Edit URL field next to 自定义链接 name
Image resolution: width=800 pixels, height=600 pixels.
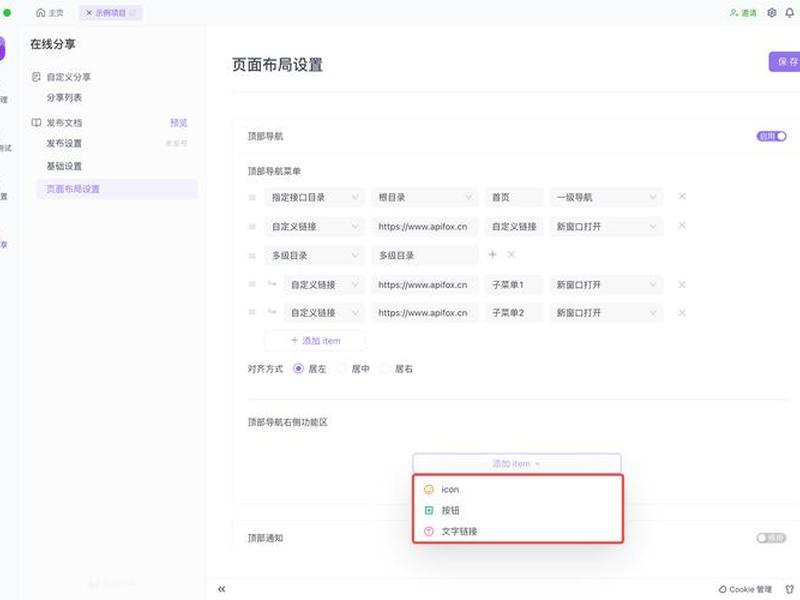[x=424, y=227]
